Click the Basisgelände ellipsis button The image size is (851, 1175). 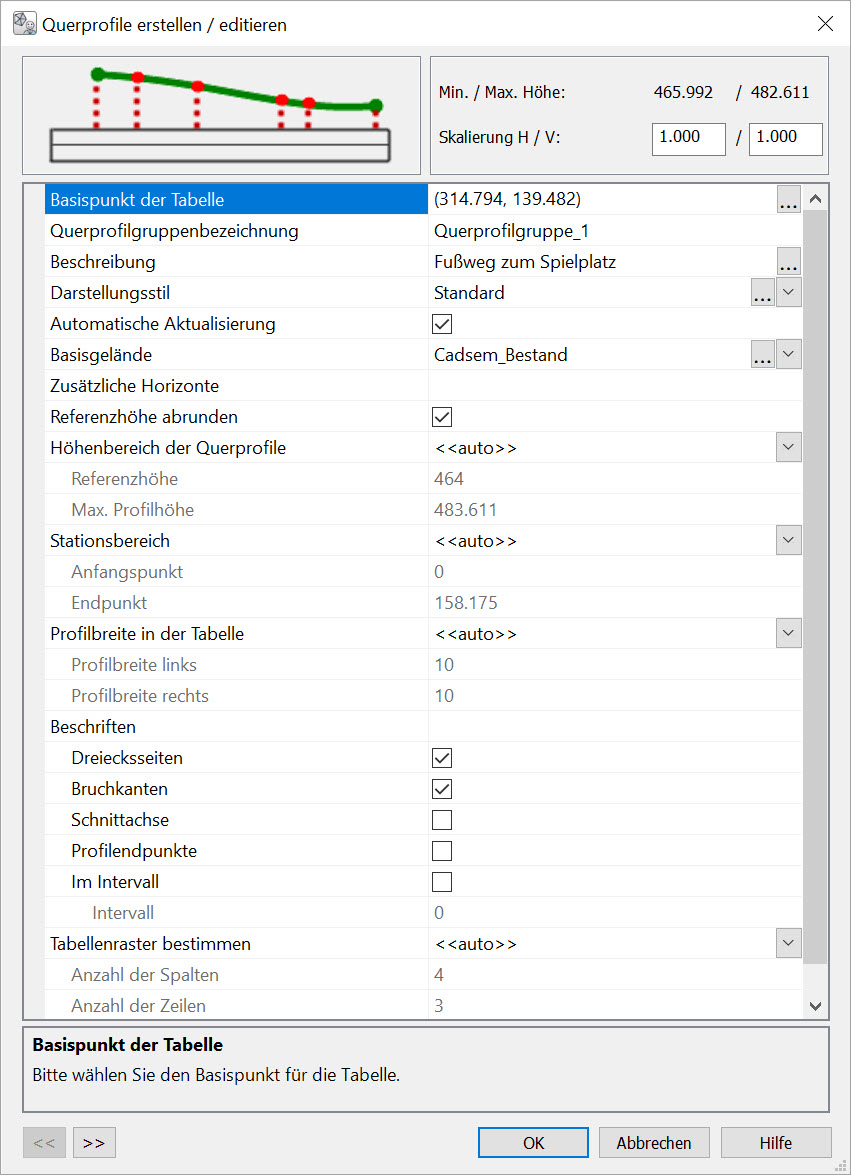pyautogui.click(x=762, y=355)
